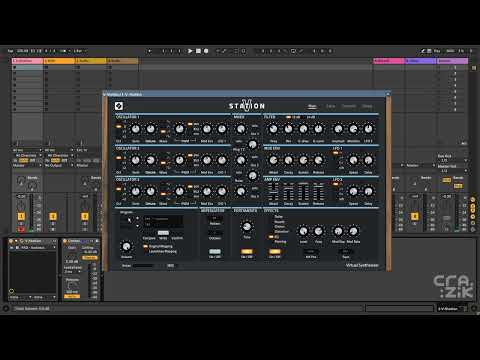Toggle track 2 activator button in mixer
The height and width of the screenshot is (360, 480).
[x=53, y=217]
